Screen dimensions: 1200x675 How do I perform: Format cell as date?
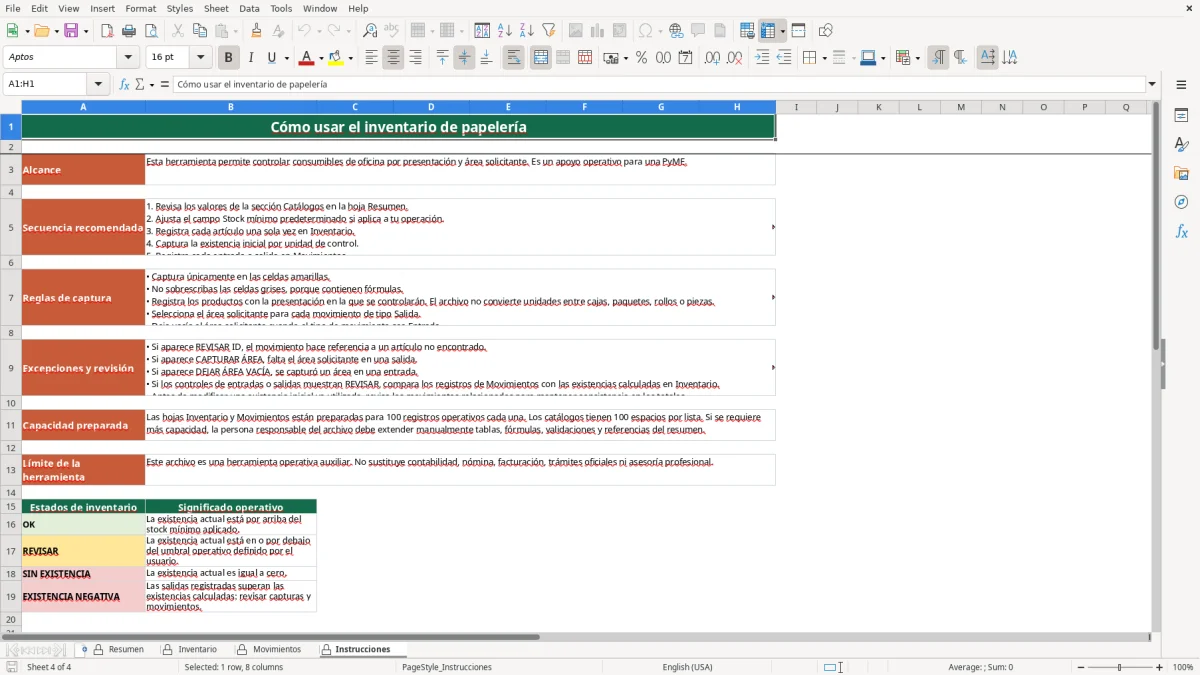(686, 58)
